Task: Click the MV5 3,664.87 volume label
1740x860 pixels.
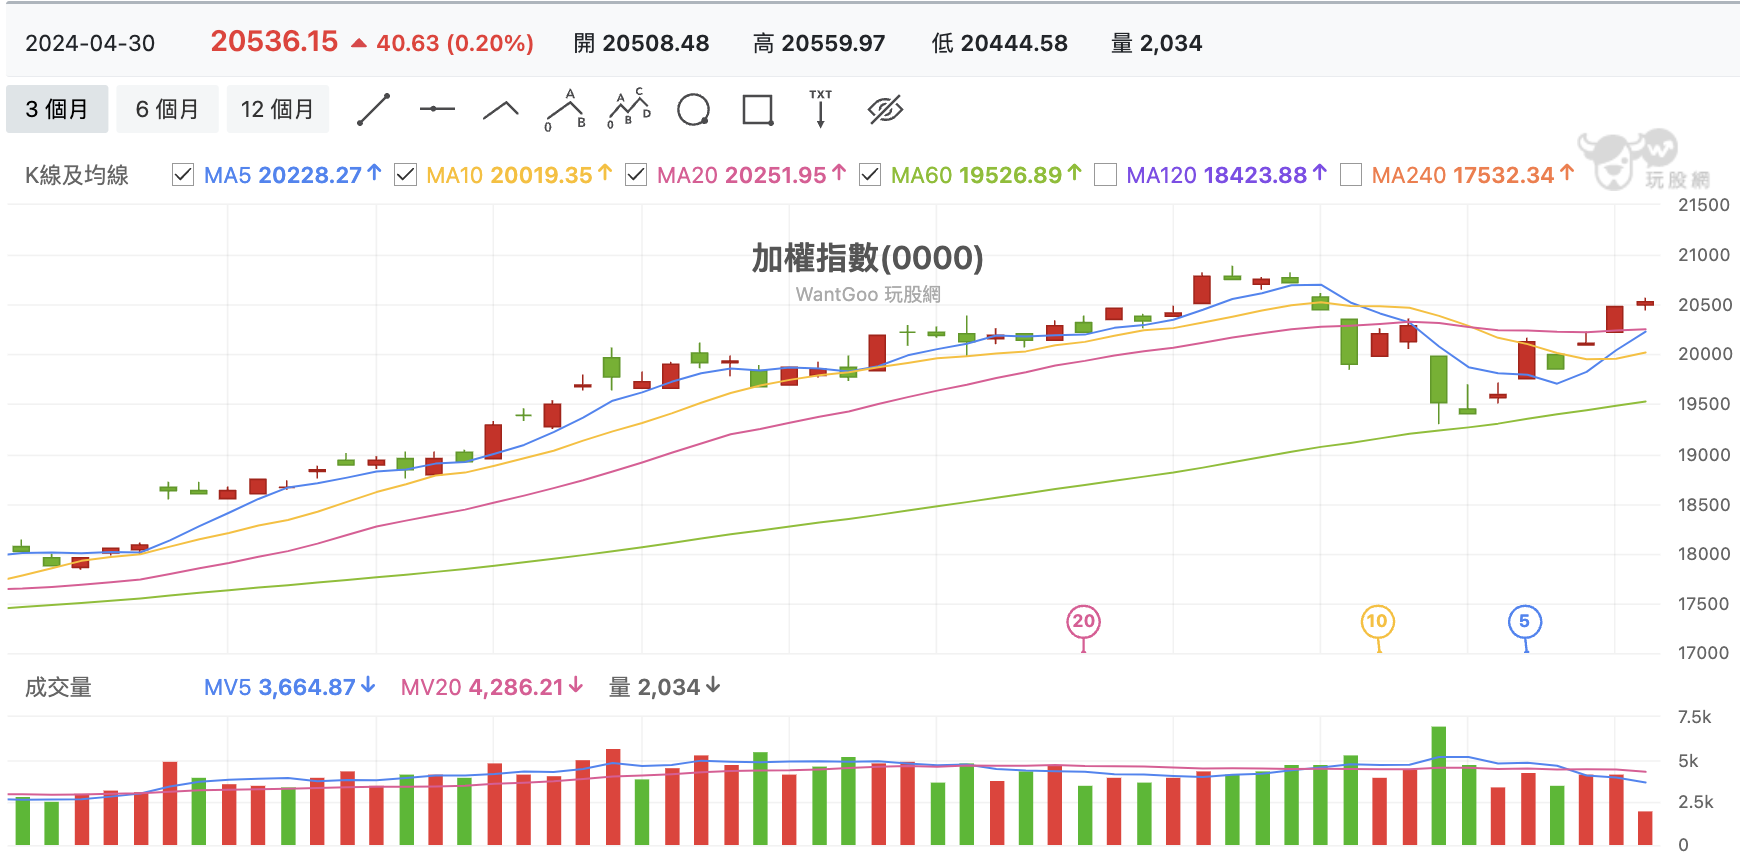Action: (x=290, y=687)
